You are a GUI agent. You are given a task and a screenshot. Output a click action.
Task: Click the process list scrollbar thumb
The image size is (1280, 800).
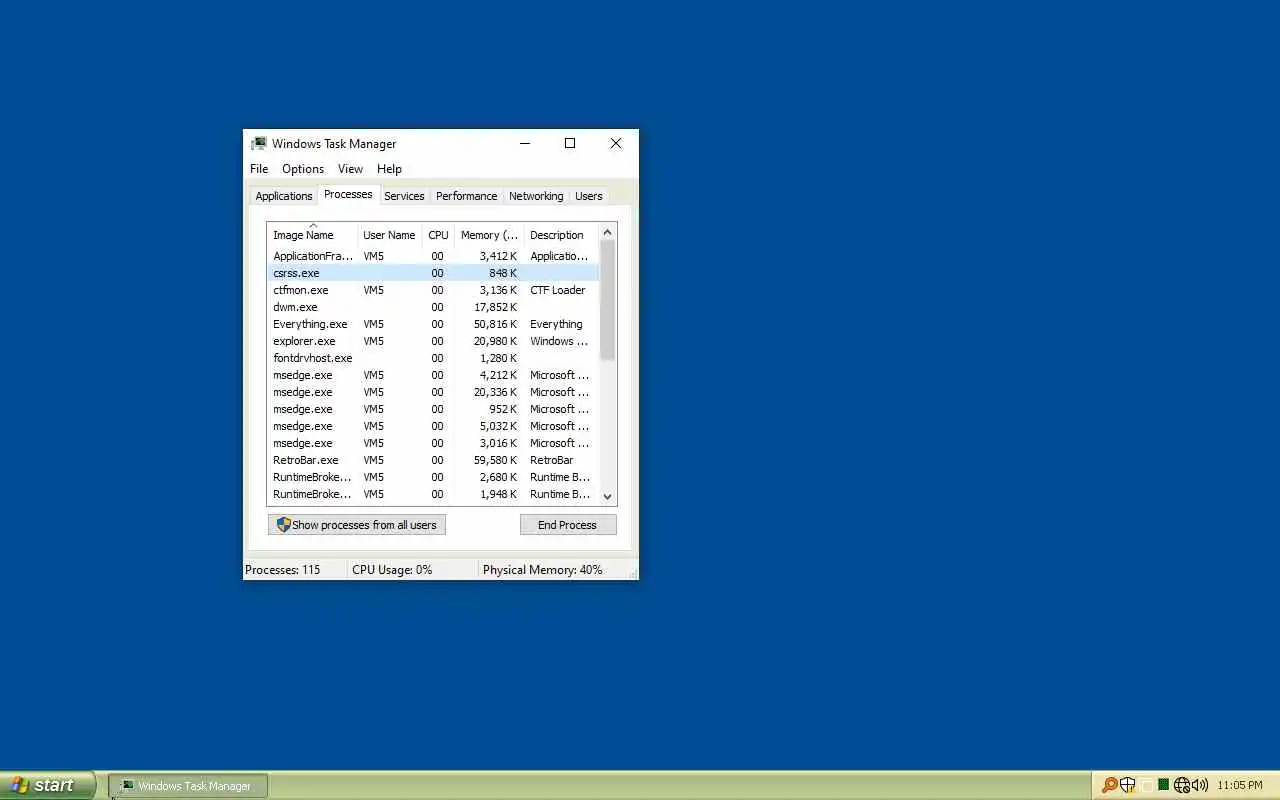[x=607, y=300]
